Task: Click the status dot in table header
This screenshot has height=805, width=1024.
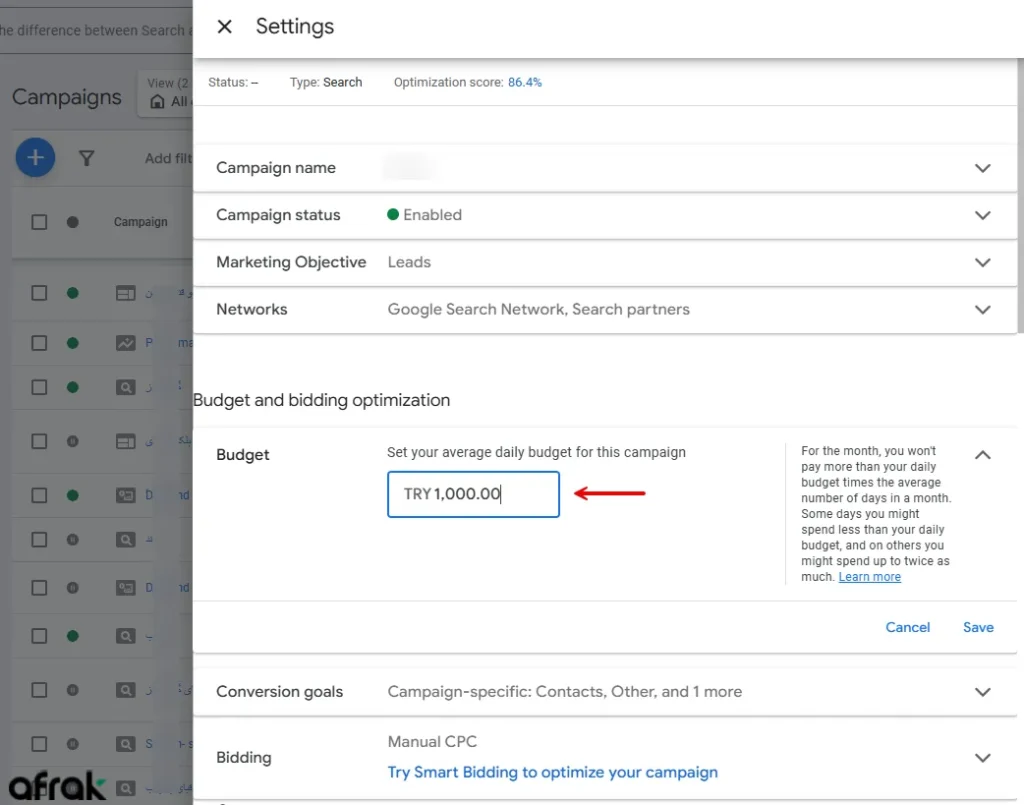Action: tap(72, 222)
